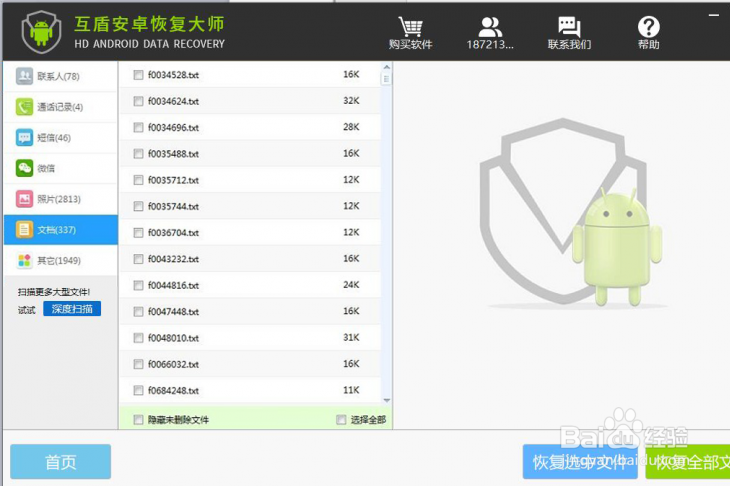Image resolution: width=730 pixels, height=486 pixels.
Task: Click the file list scroll up arrow
Action: pyautogui.click(x=386, y=67)
